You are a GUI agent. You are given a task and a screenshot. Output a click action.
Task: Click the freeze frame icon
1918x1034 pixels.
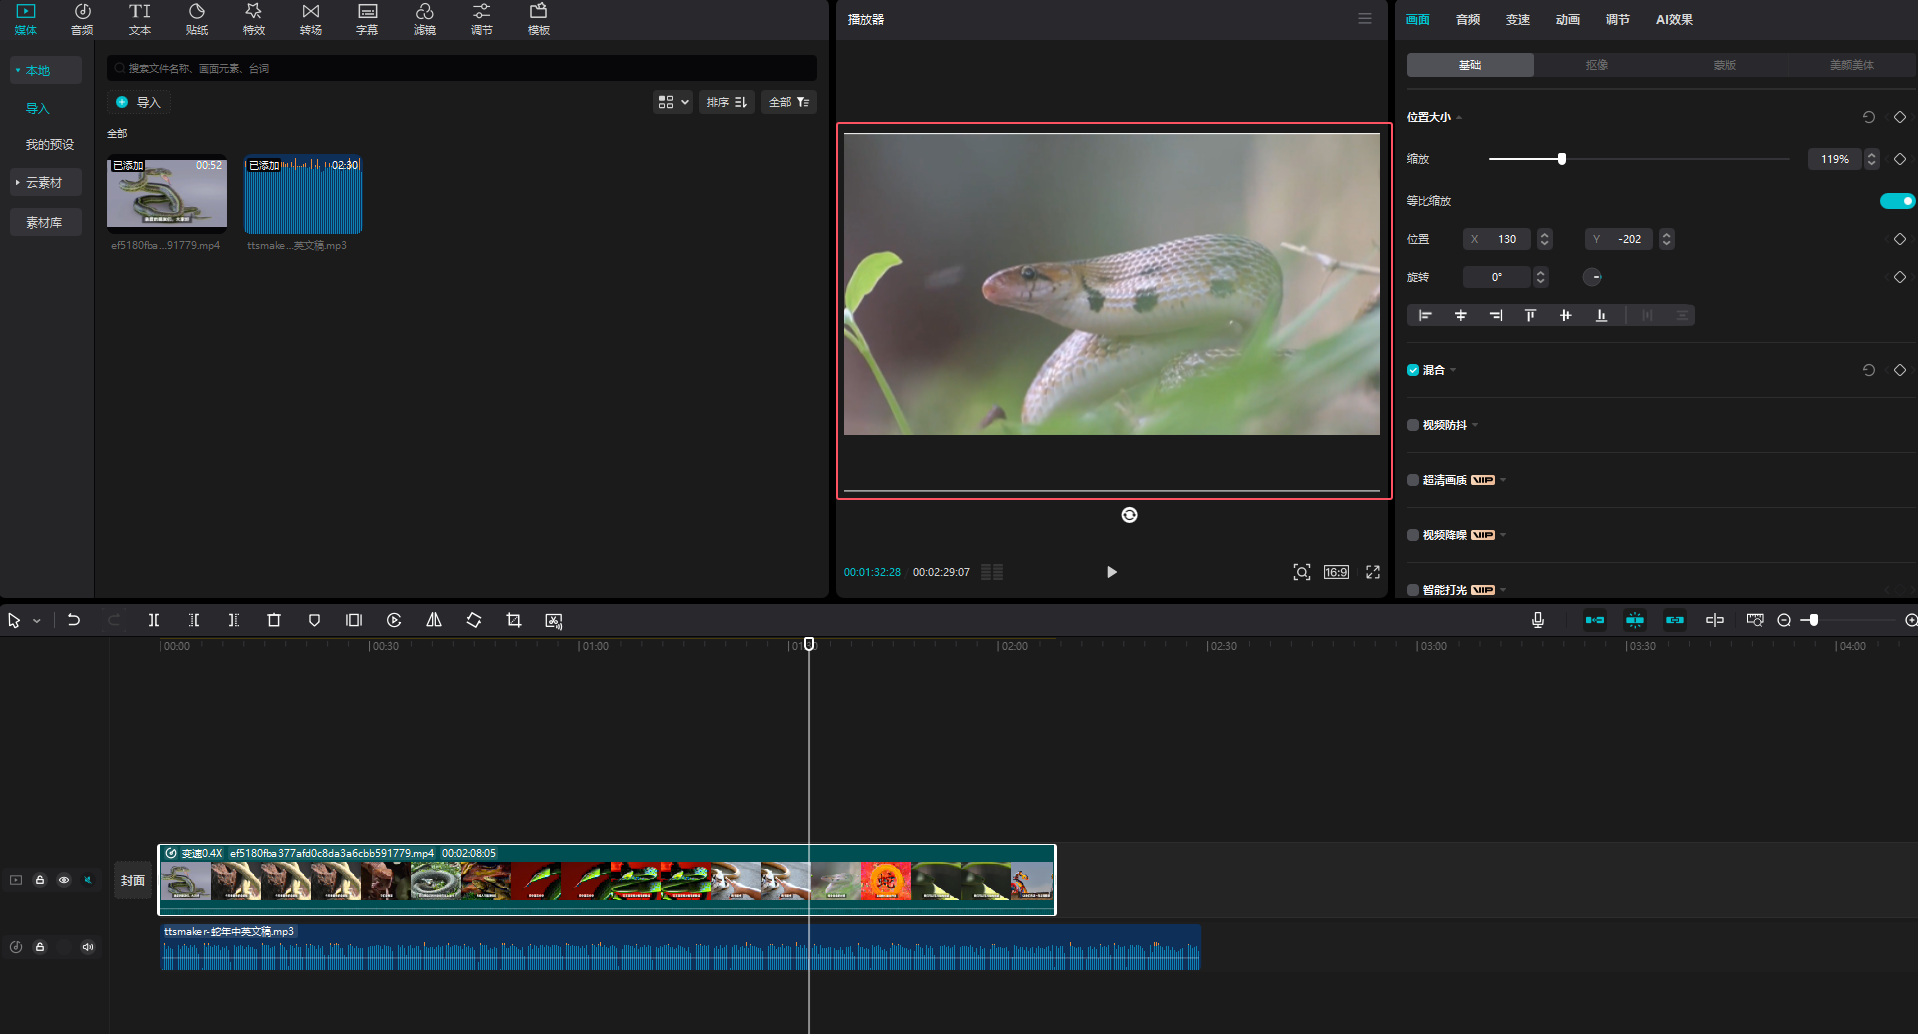(x=354, y=620)
